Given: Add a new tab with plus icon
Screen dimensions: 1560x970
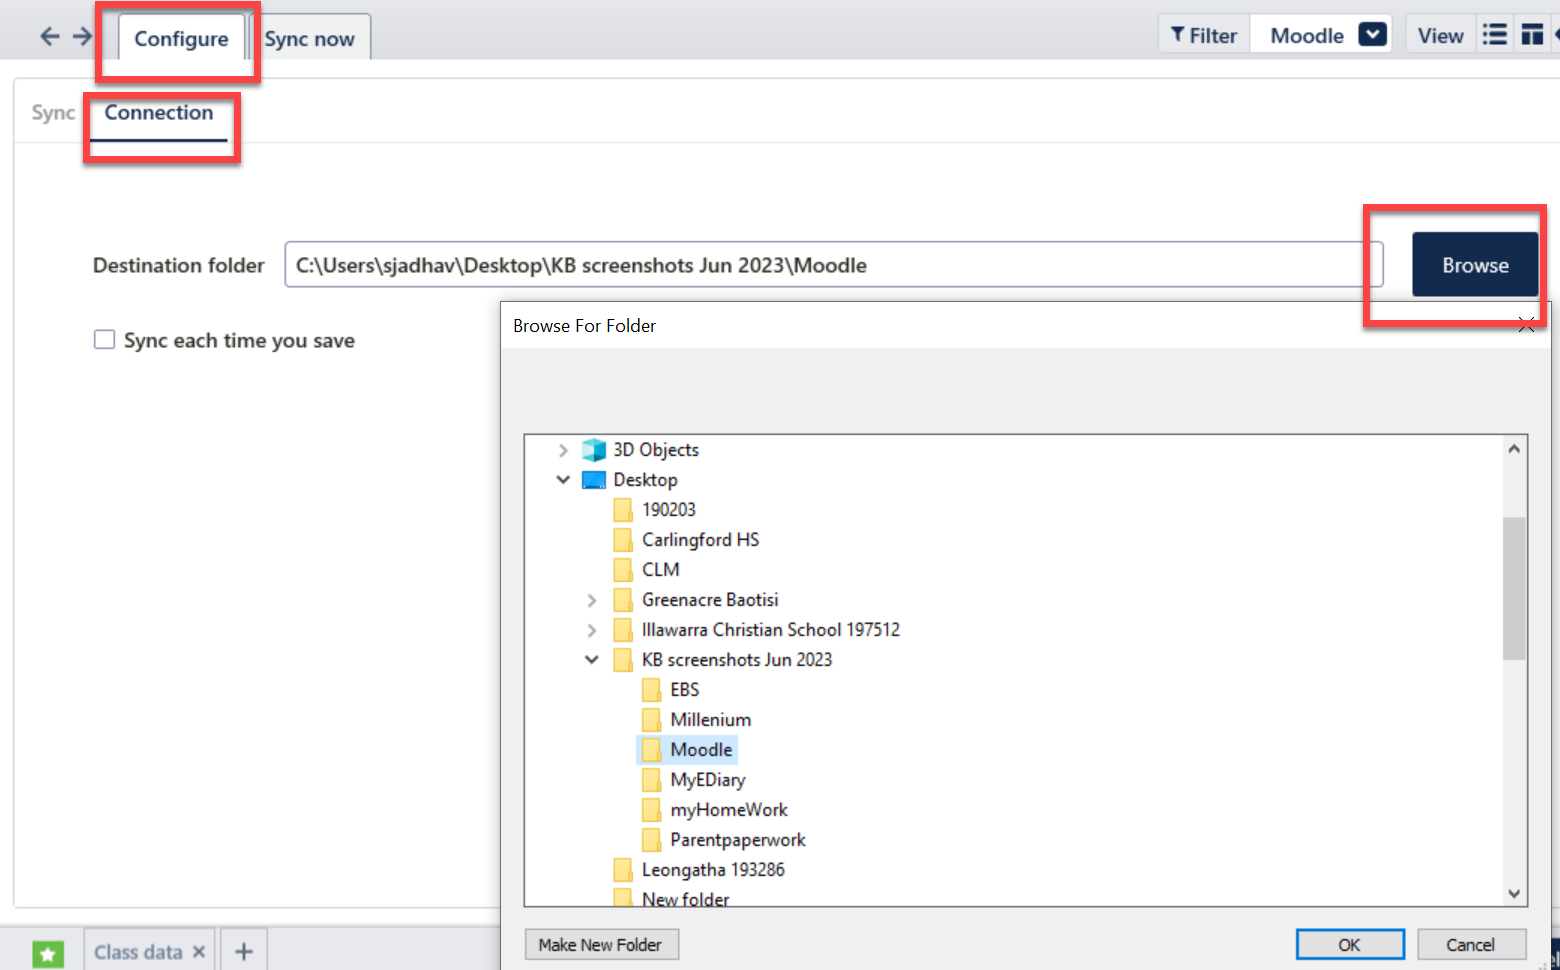Looking at the screenshot, I should [x=243, y=952].
